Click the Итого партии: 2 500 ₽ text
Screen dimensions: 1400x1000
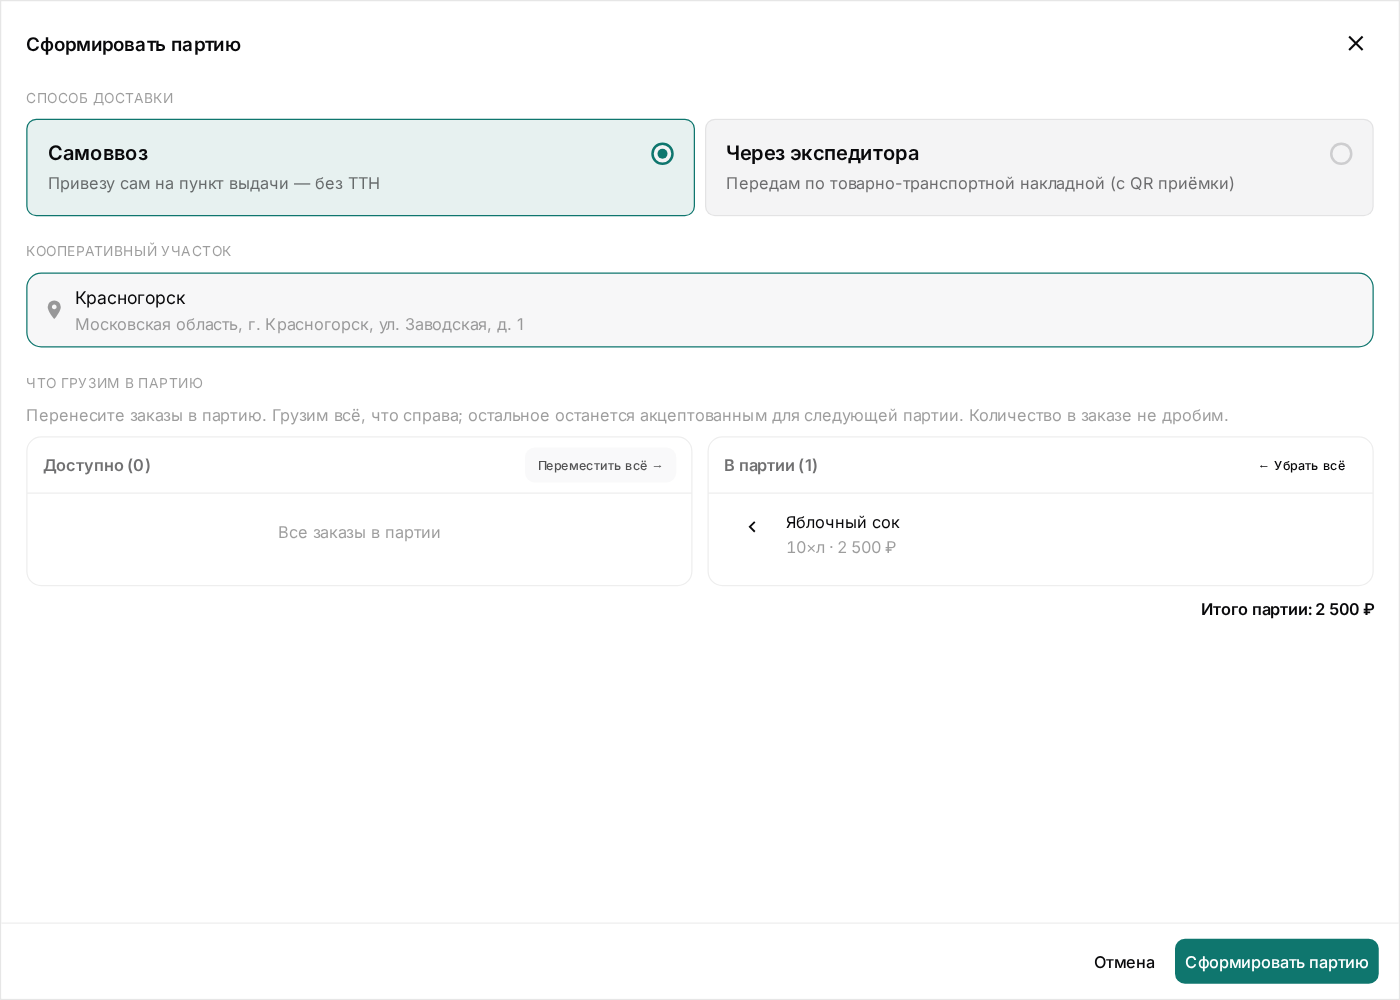(x=1287, y=609)
